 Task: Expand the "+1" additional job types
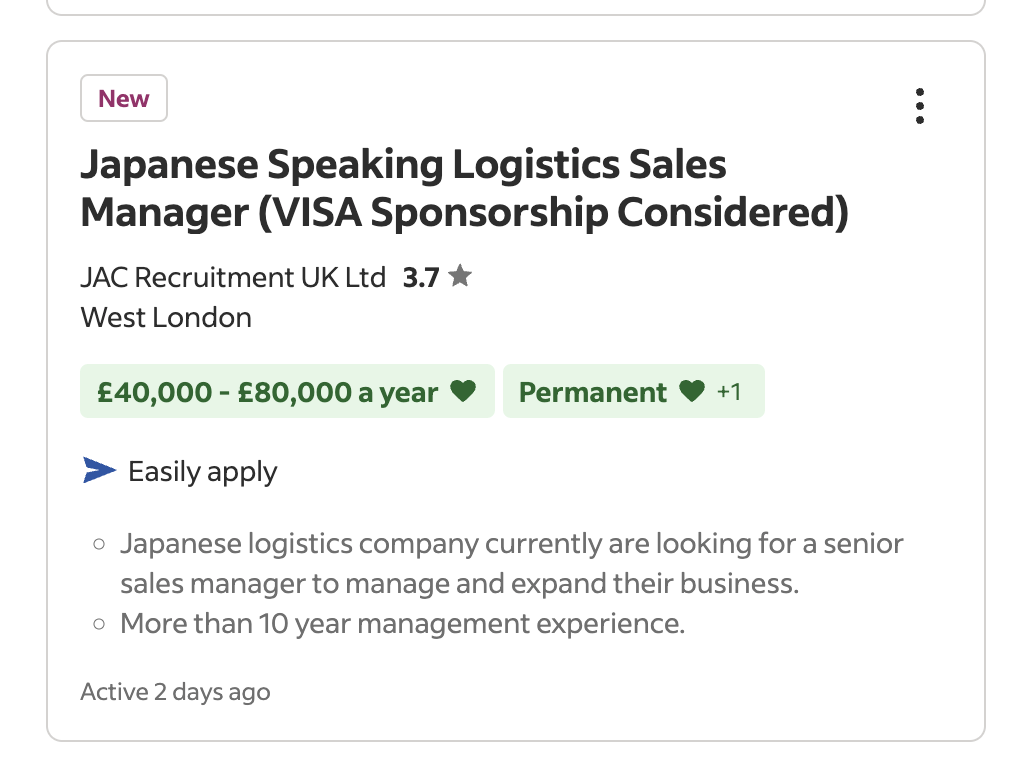[730, 391]
